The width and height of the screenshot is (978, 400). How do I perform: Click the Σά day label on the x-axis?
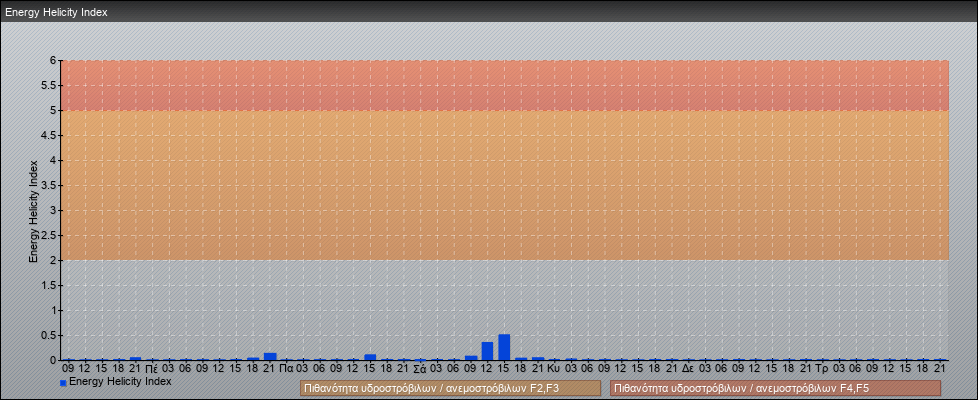[x=420, y=368]
